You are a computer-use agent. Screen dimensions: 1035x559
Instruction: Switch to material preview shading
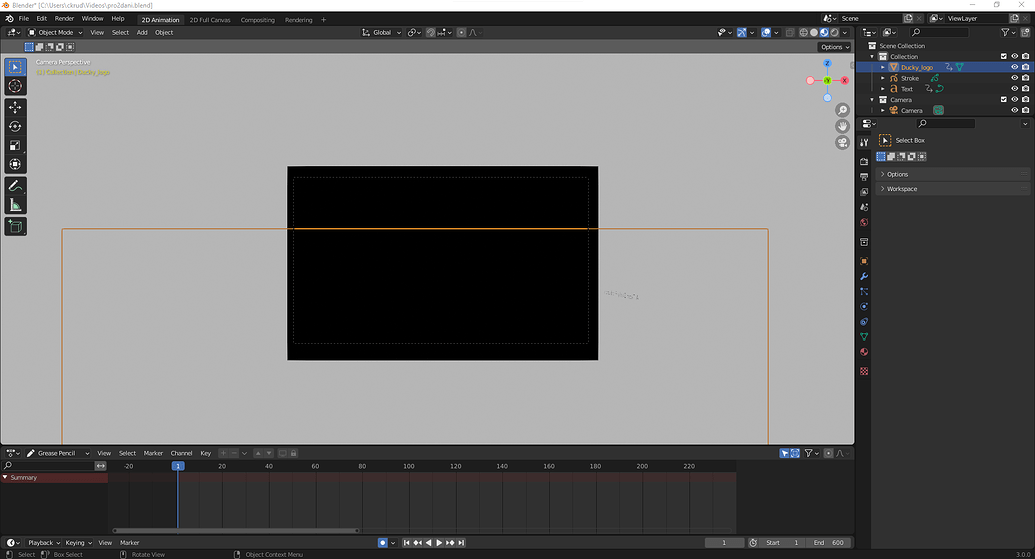coord(824,32)
